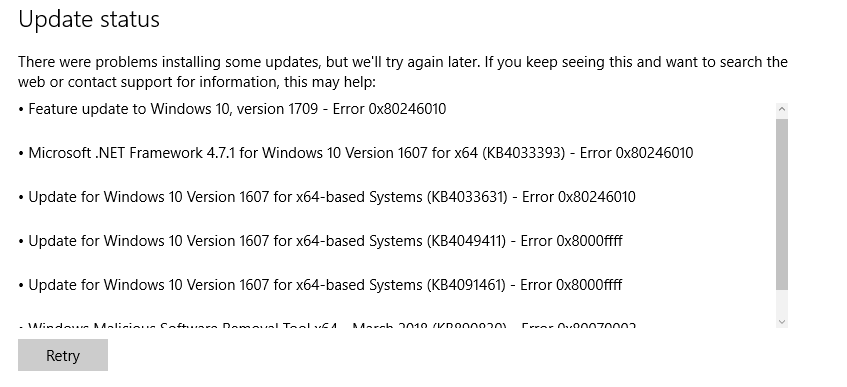Image resolution: width=847 pixels, height=387 pixels.
Task: Click the scroll down arrow of the update list
Action: click(x=782, y=321)
